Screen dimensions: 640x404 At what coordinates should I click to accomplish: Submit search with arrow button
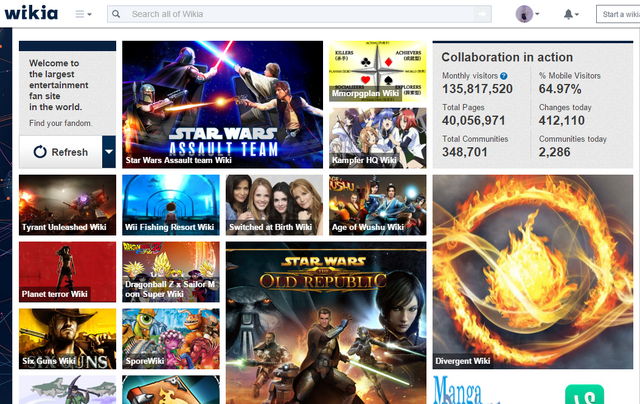coord(482,14)
